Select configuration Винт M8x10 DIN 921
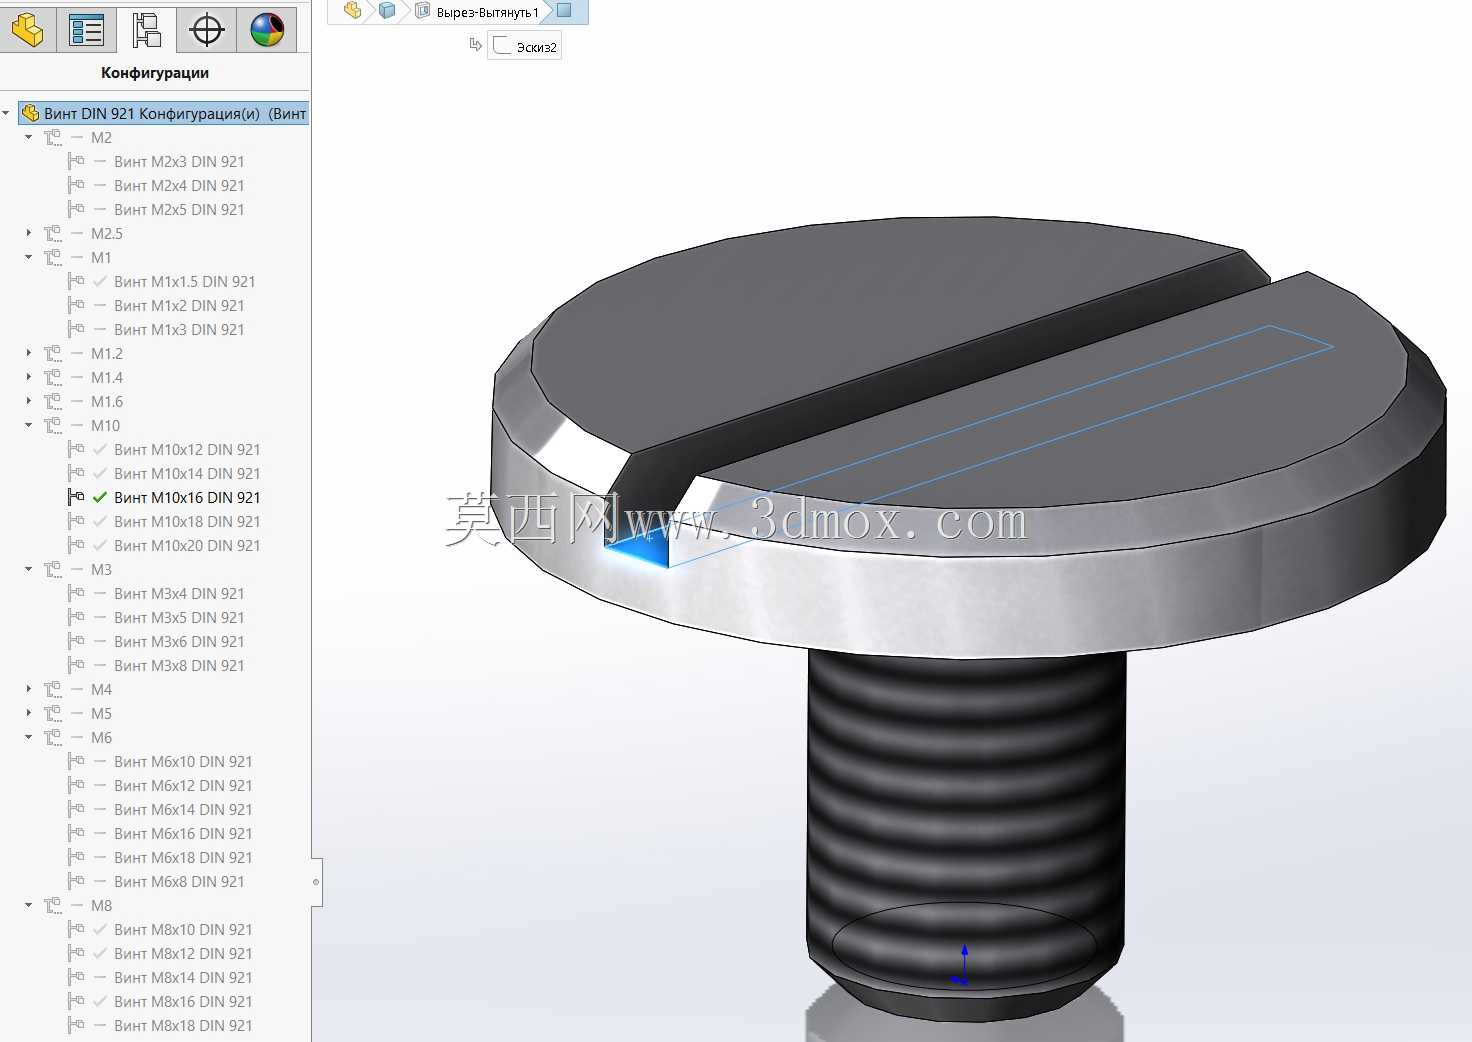 [183, 929]
